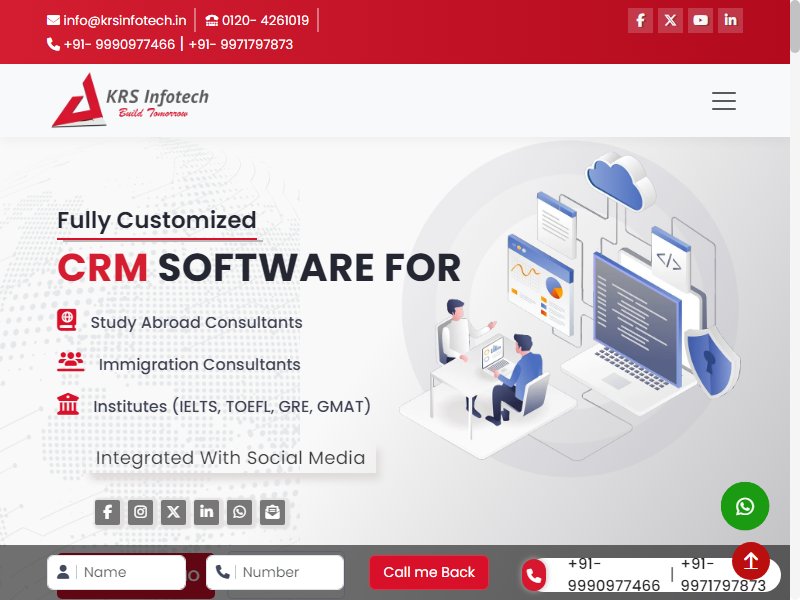The width and height of the screenshot is (800, 600).
Task: Open YouTube icon in top header
Action: (x=701, y=20)
